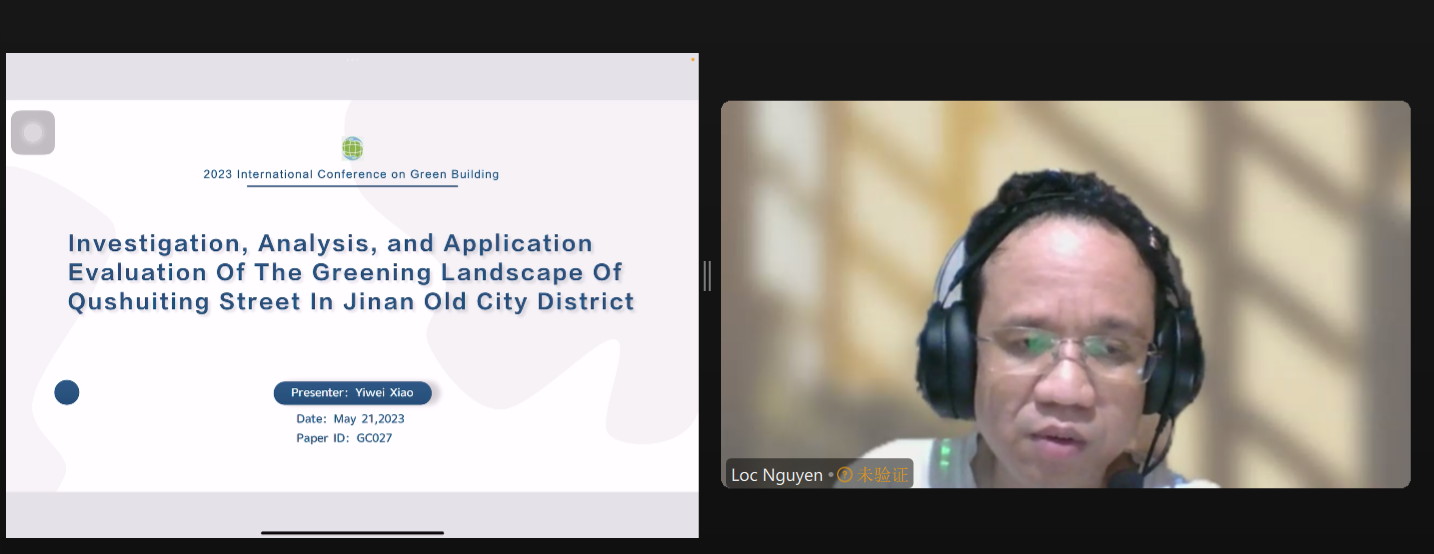Click the "2023 International Conference on Green Building" heading
1434x554 pixels.
pyautogui.click(x=351, y=174)
